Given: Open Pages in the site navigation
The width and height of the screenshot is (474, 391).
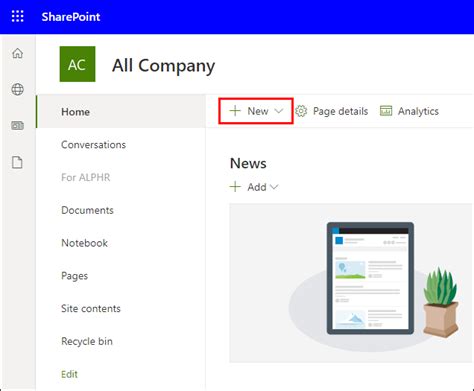Looking at the screenshot, I should pyautogui.click(x=74, y=276).
